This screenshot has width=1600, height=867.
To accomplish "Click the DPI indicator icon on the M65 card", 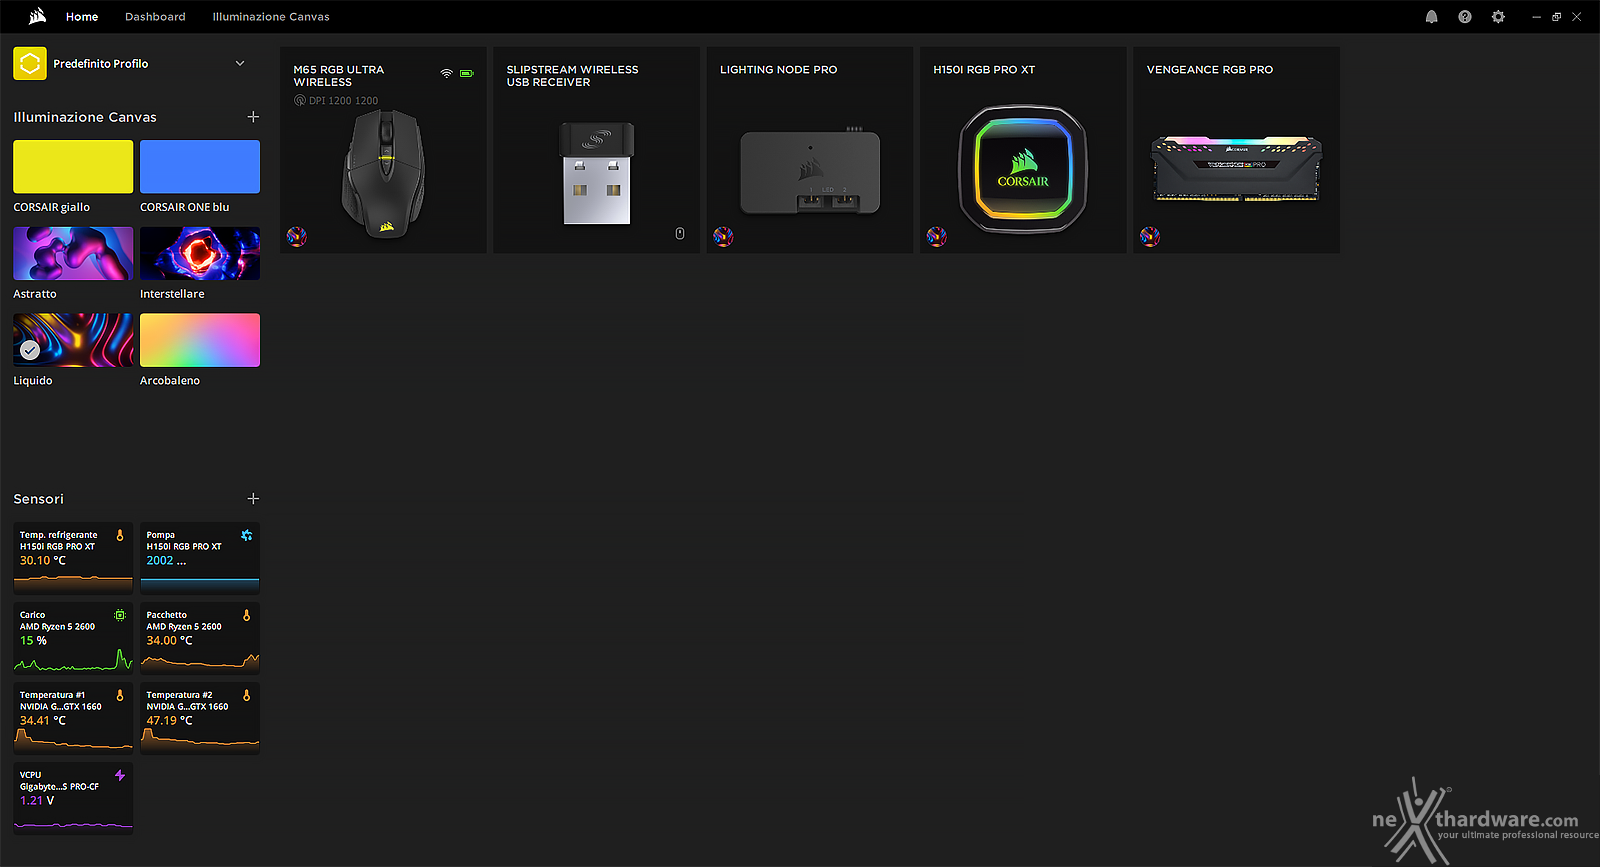I will (299, 101).
